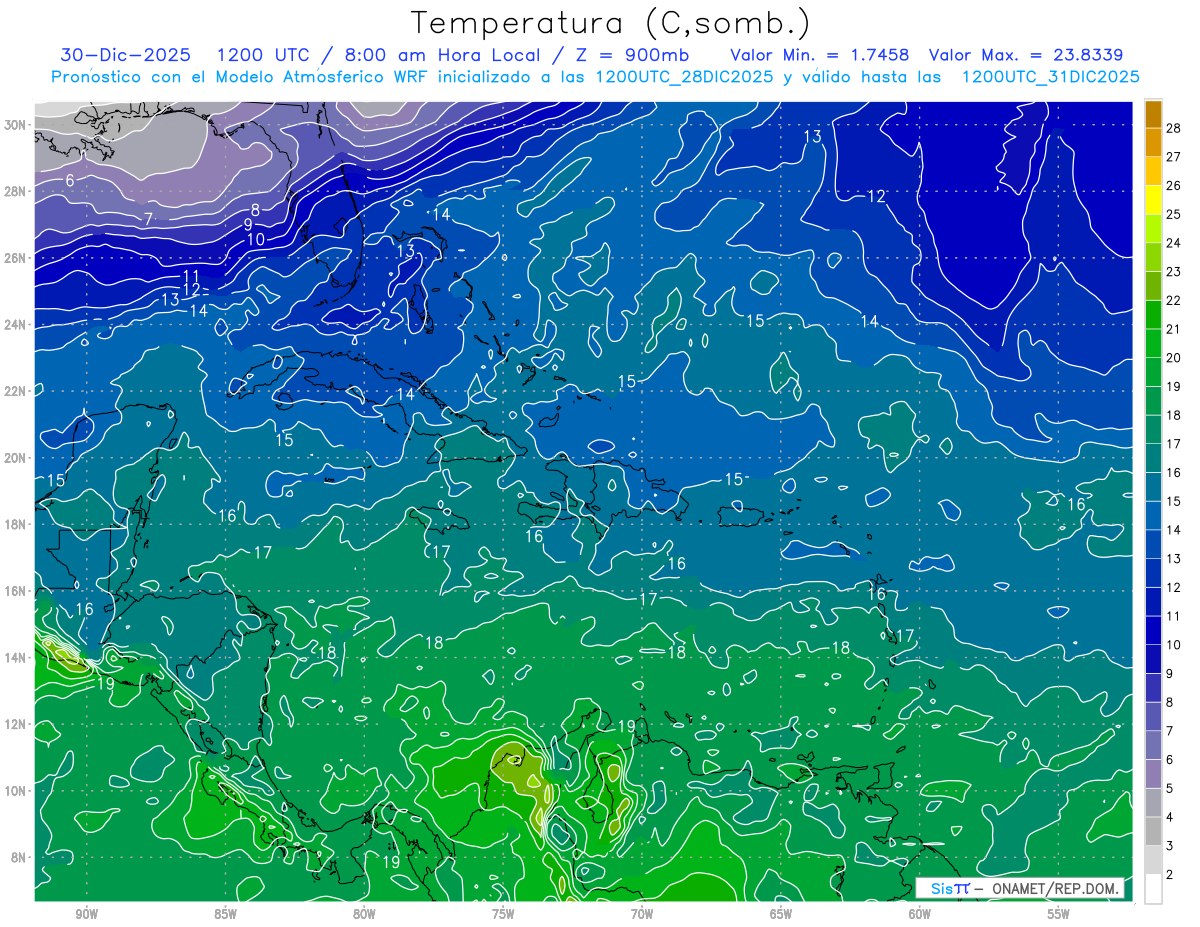1200x927 pixels.
Task: Click the '1200UTC_28DIC2025' initialization time
Action: tap(684, 77)
